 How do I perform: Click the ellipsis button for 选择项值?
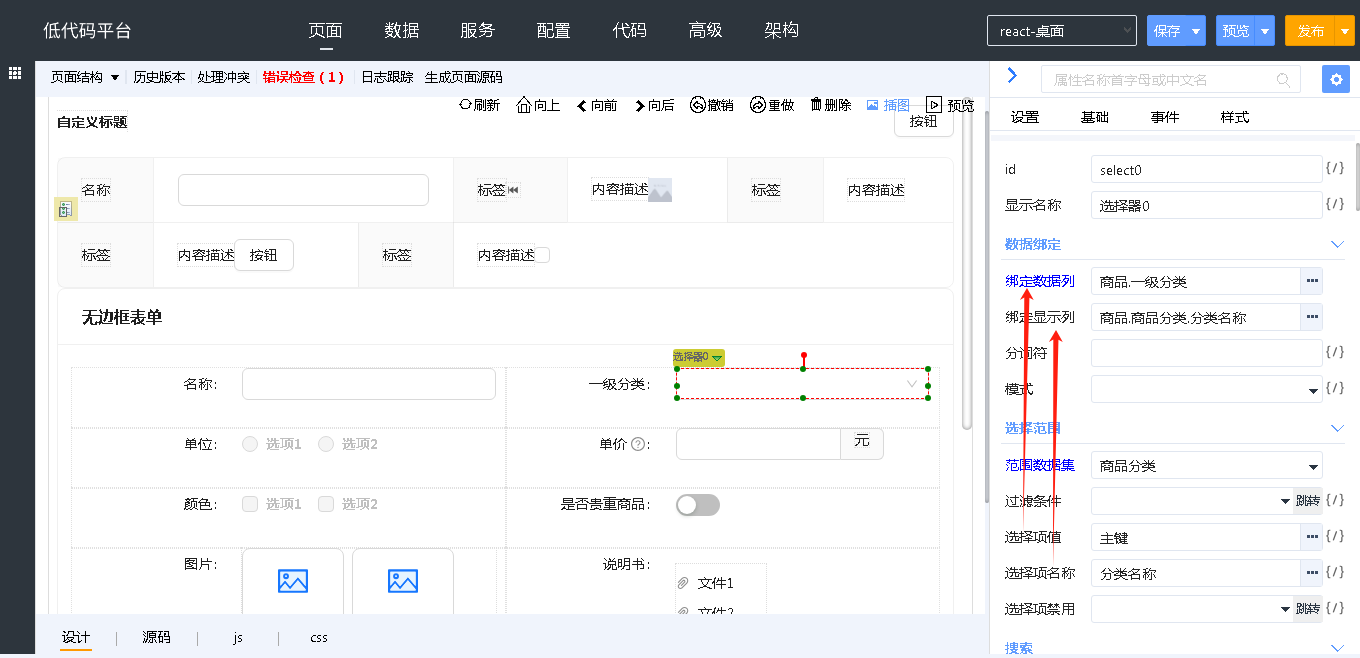(x=1312, y=537)
